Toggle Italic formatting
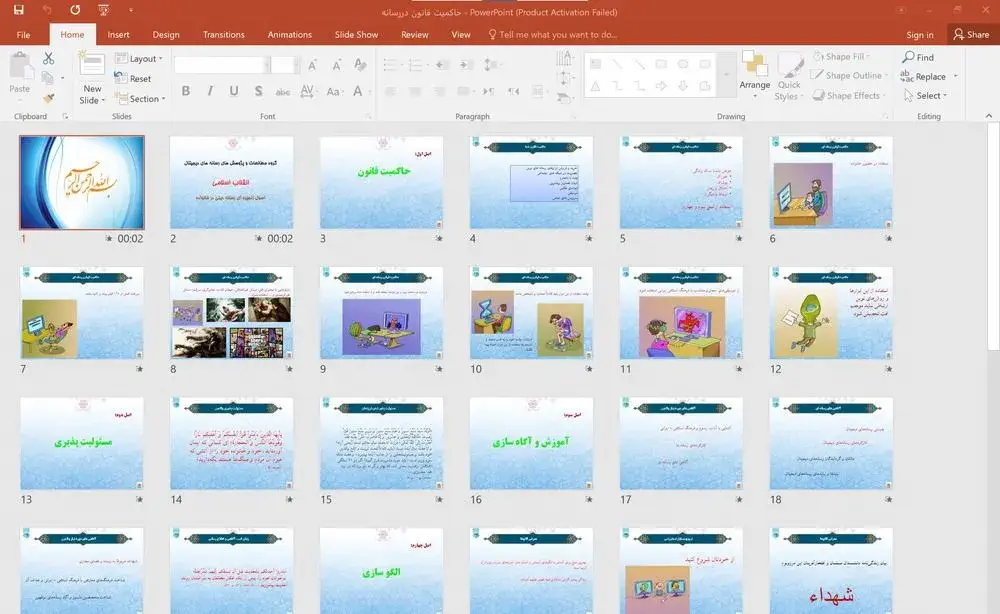Screen dimensions: 1000x614 coord(210,92)
